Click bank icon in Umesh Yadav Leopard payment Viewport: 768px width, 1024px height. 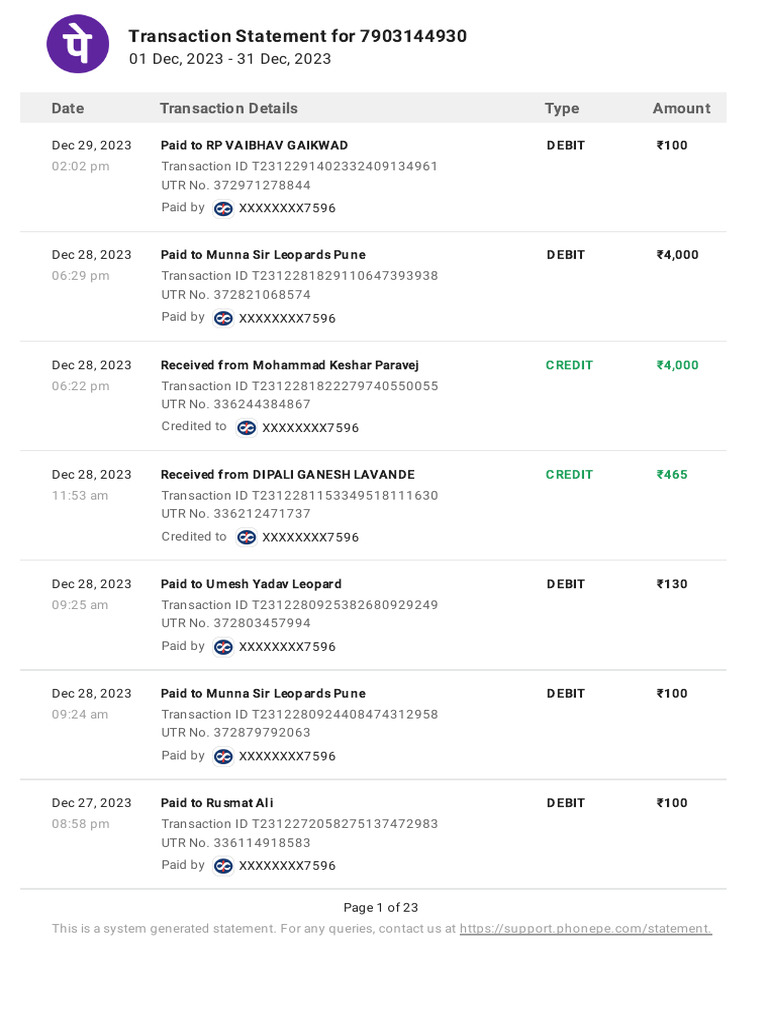click(x=223, y=647)
